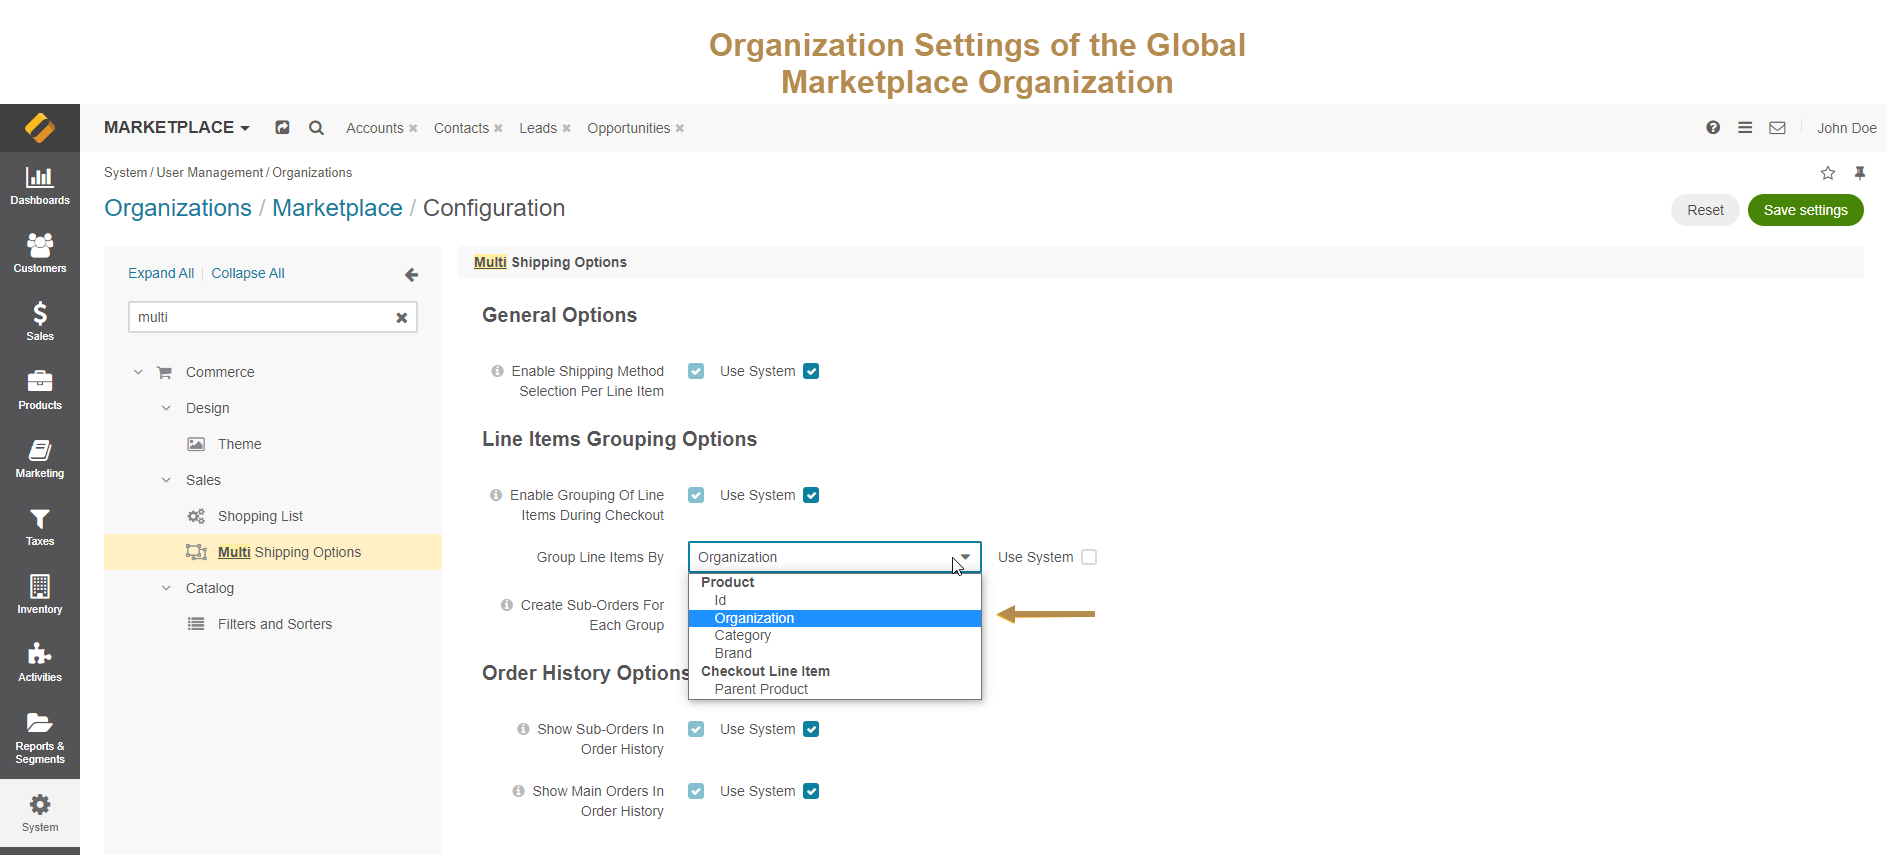
Task: Toggle Use System for Enable Grouping Of Line Items
Action: click(811, 495)
